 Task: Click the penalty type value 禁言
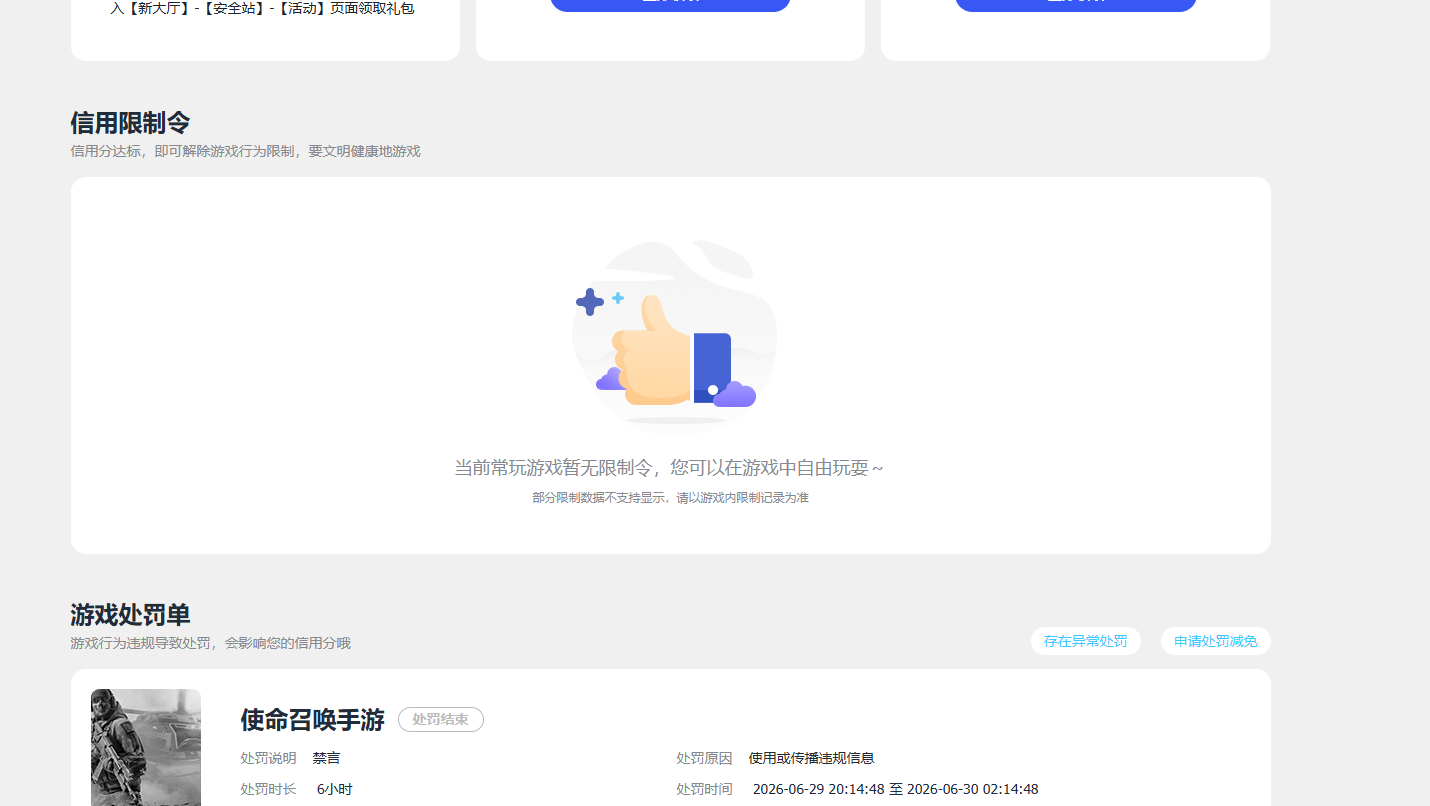(326, 758)
